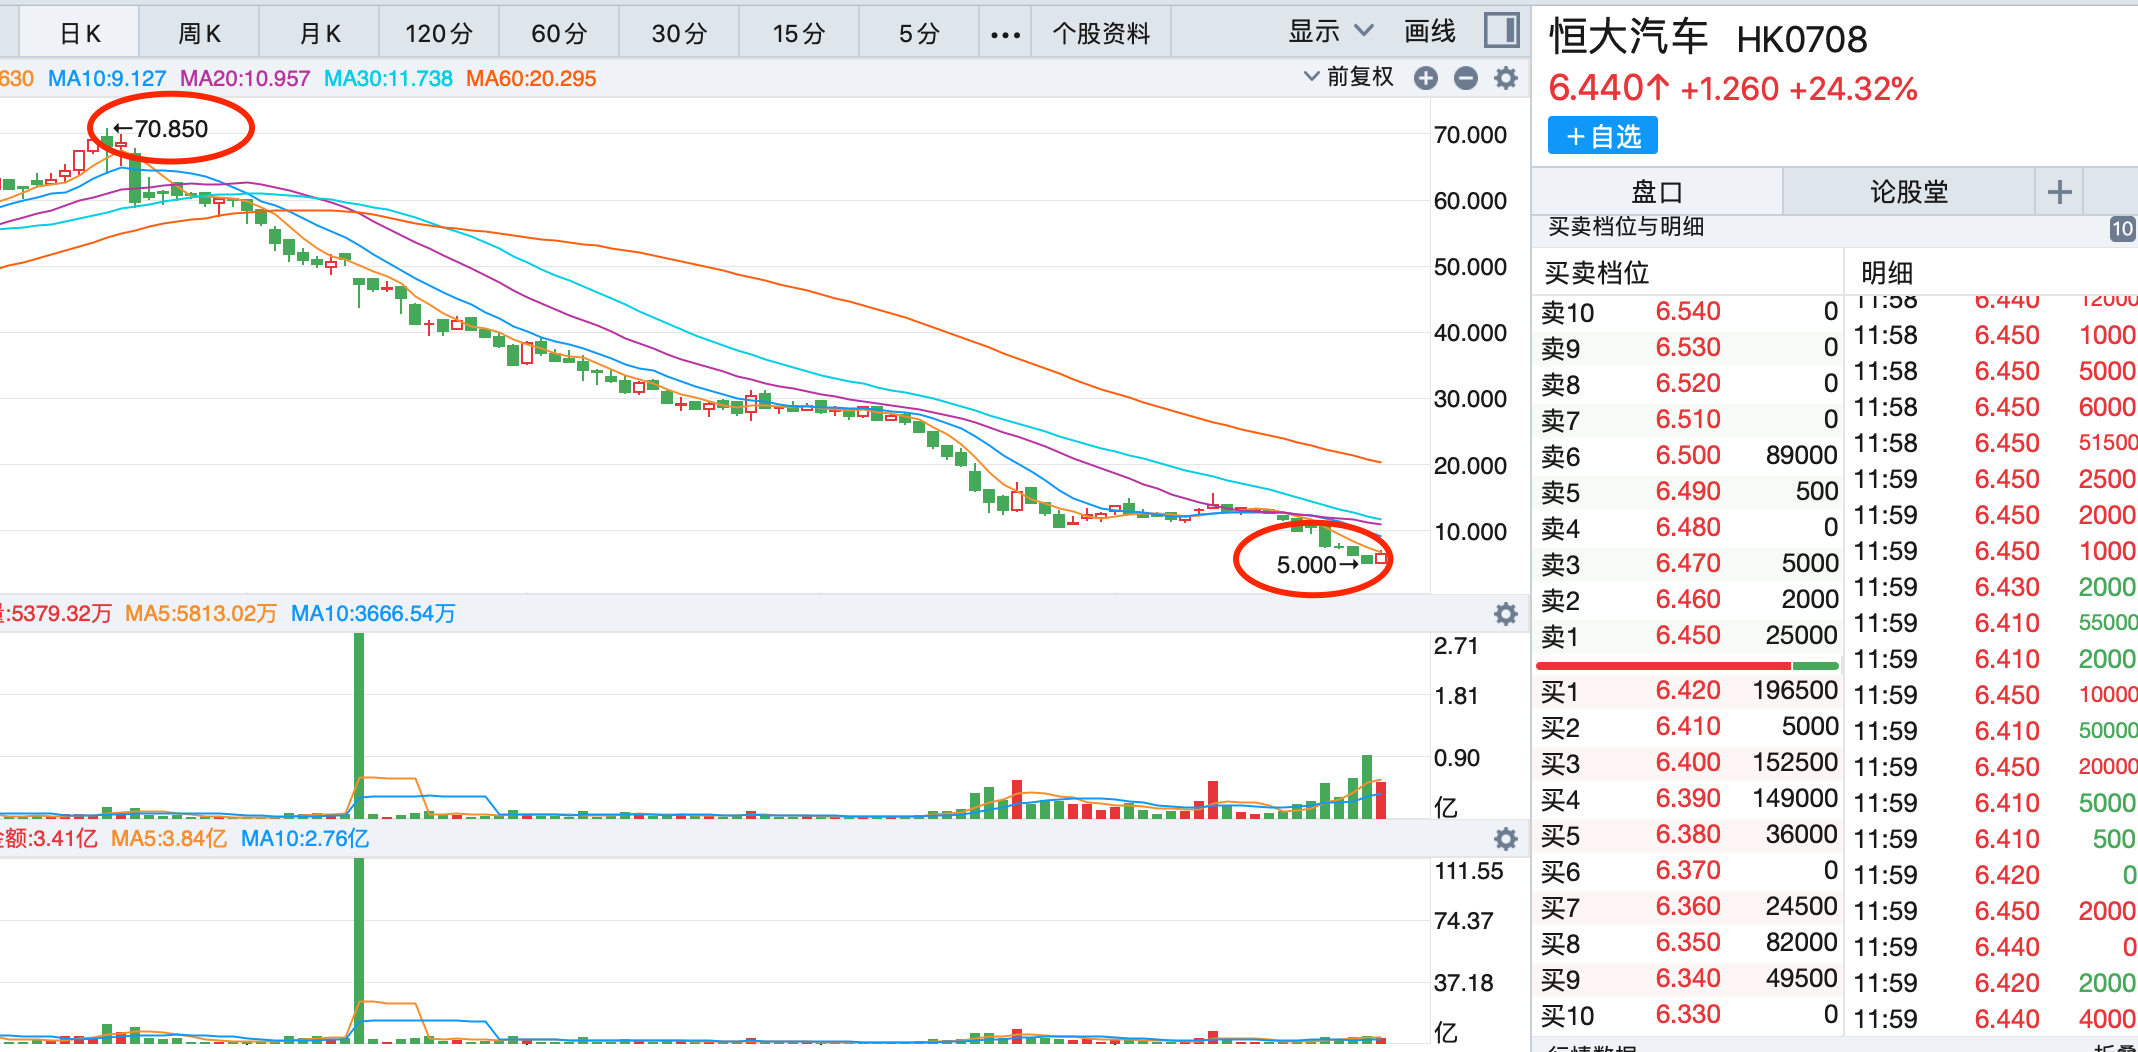Add a new panel tab with plus icon

[x=2059, y=192]
